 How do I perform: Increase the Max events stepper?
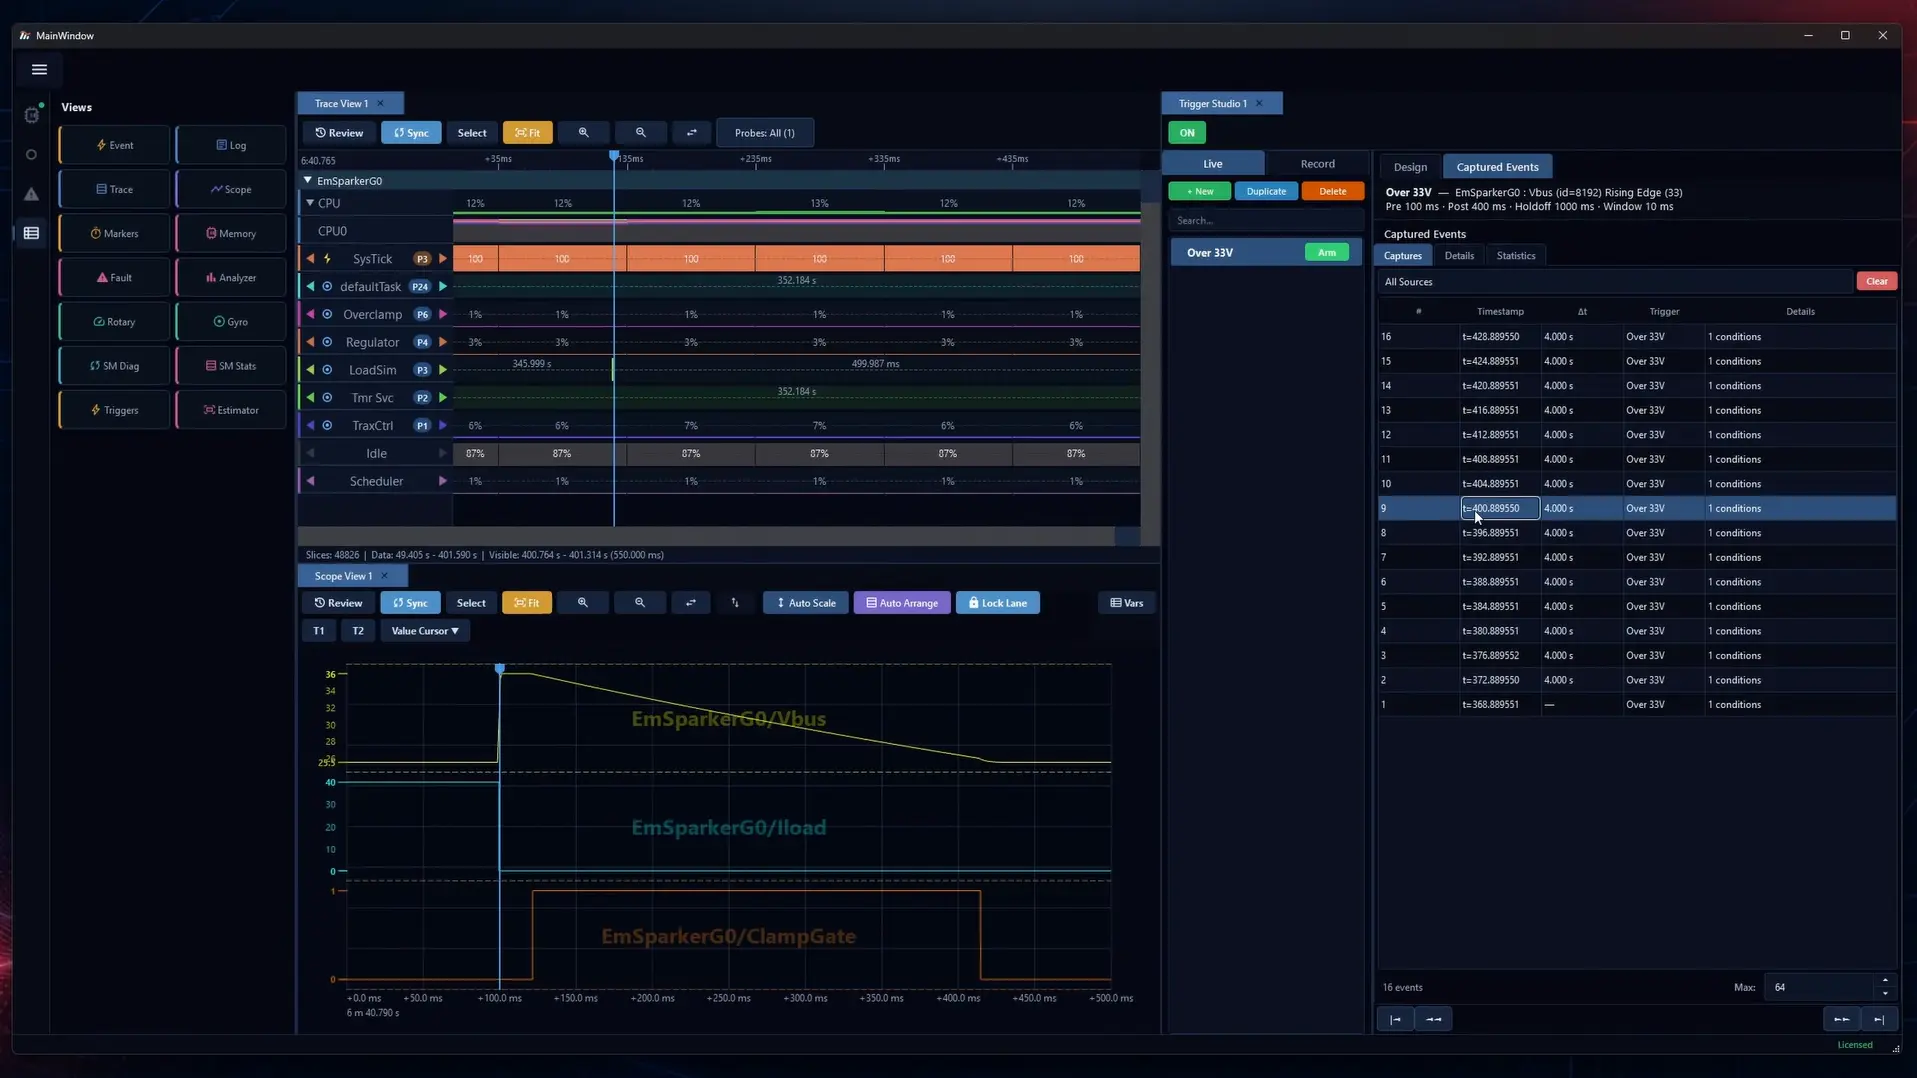tap(1885, 981)
